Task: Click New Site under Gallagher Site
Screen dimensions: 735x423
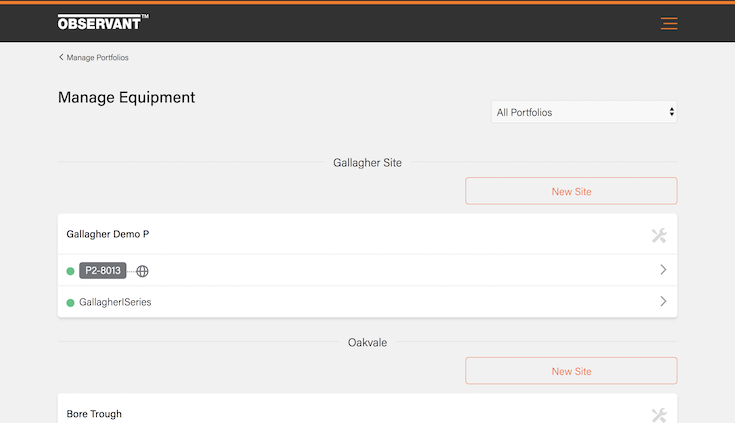Action: (571, 191)
